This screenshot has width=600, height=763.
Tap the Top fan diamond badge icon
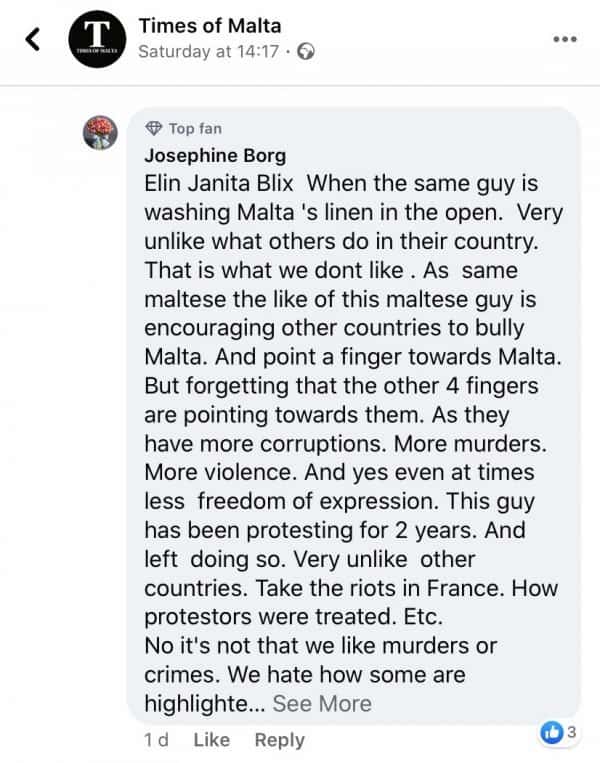(x=153, y=128)
